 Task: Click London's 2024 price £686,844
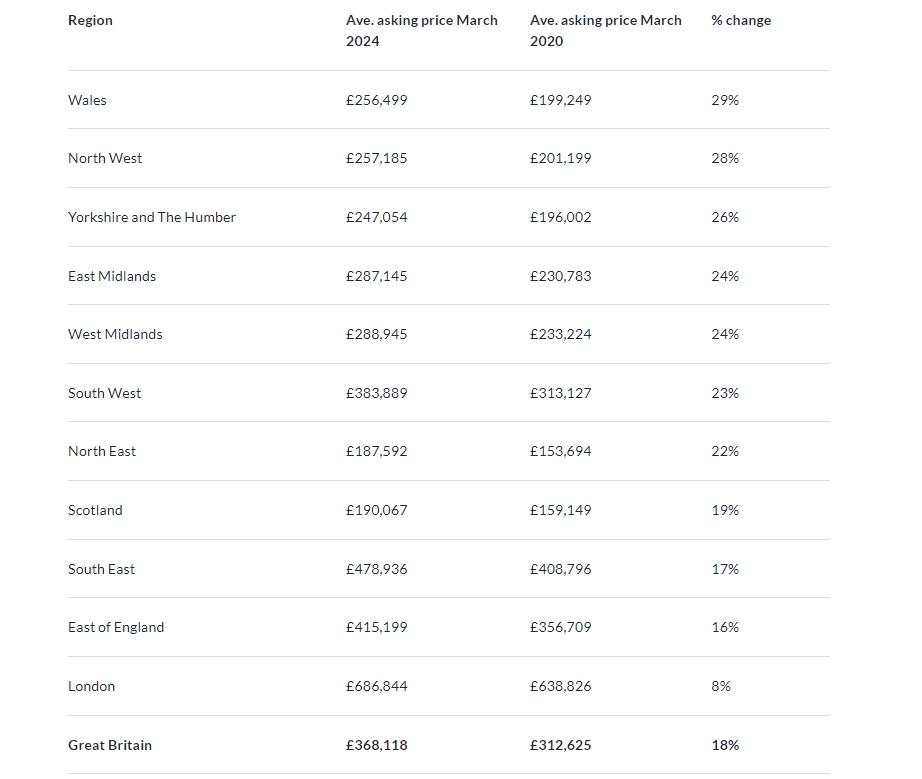pos(377,686)
